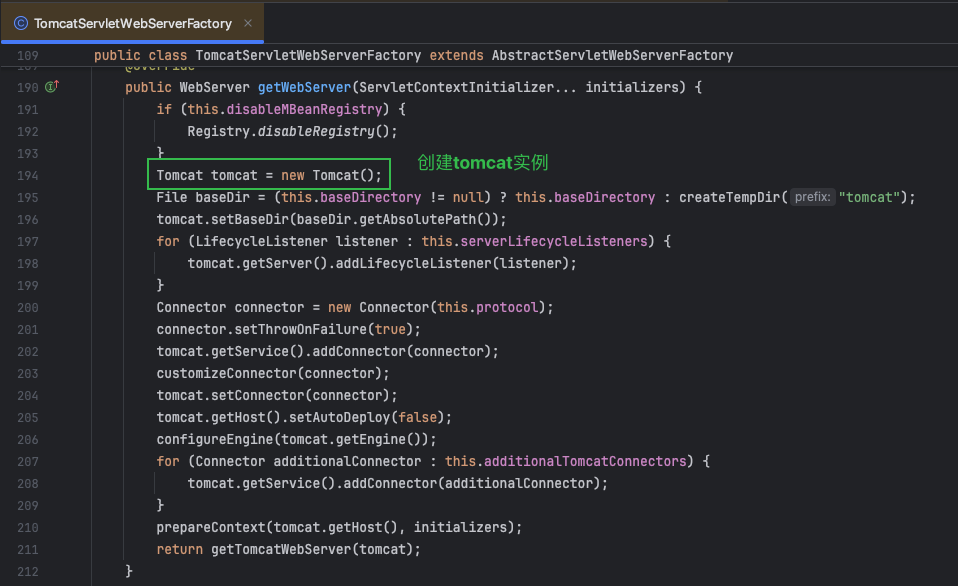958x586 pixels.
Task: Click disableRegistry() call on line 192
Action: (323, 131)
